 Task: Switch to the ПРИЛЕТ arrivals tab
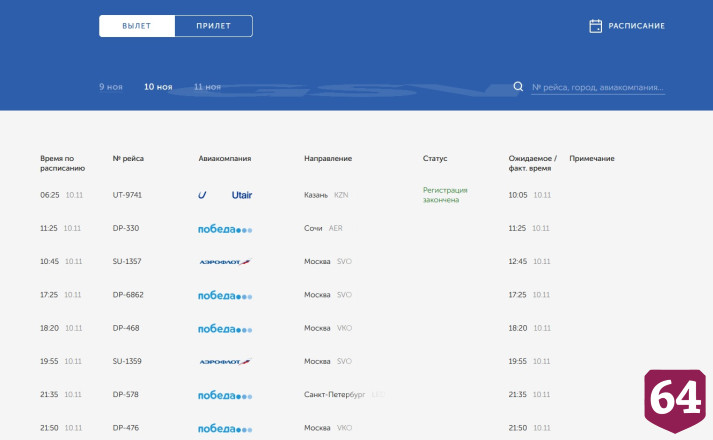pyautogui.click(x=214, y=26)
